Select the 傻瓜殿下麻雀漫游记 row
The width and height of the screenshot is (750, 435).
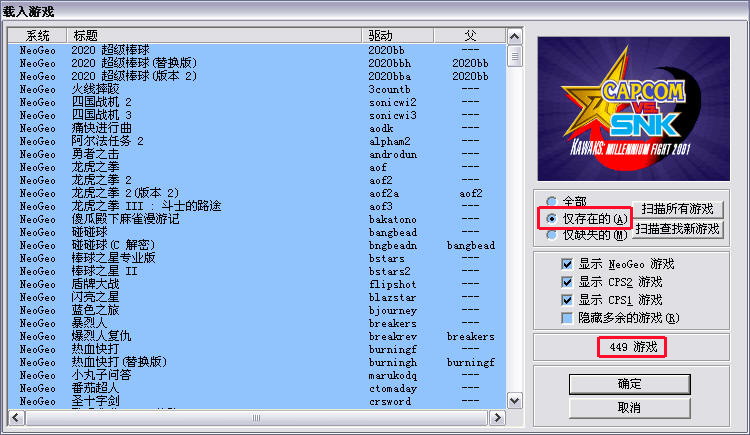(x=257, y=219)
